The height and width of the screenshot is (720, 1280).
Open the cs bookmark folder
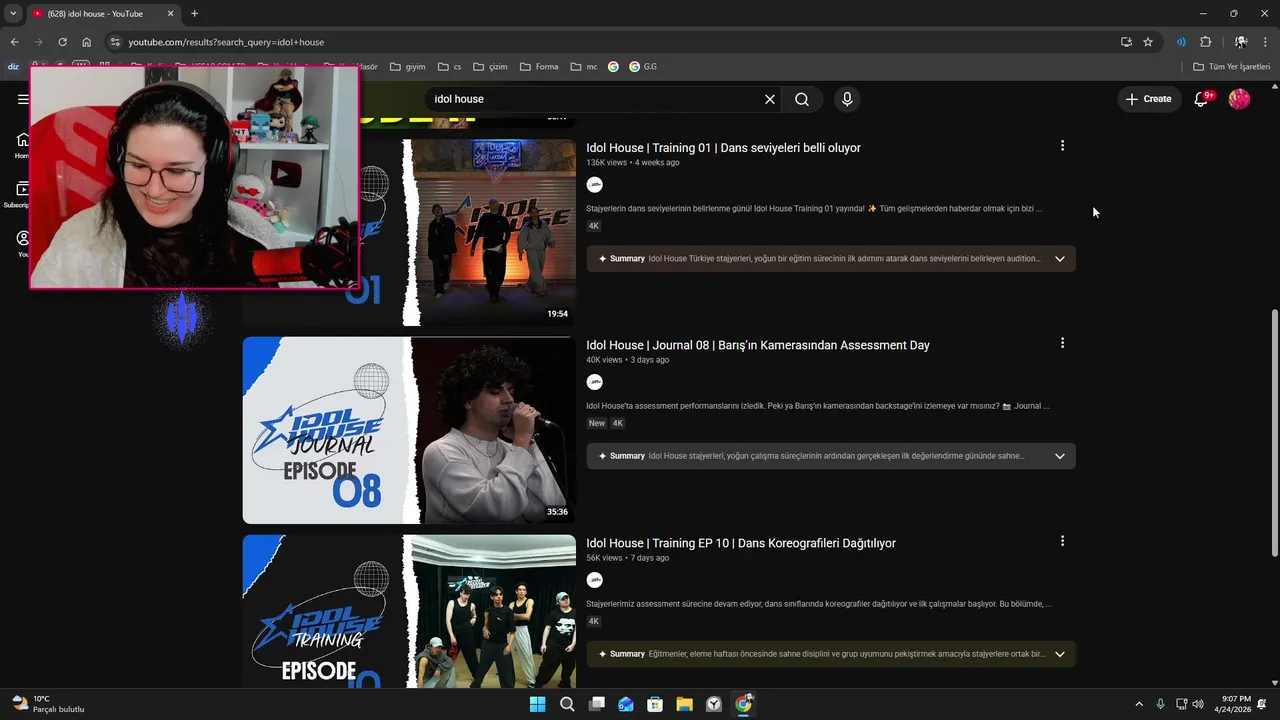[449, 67]
